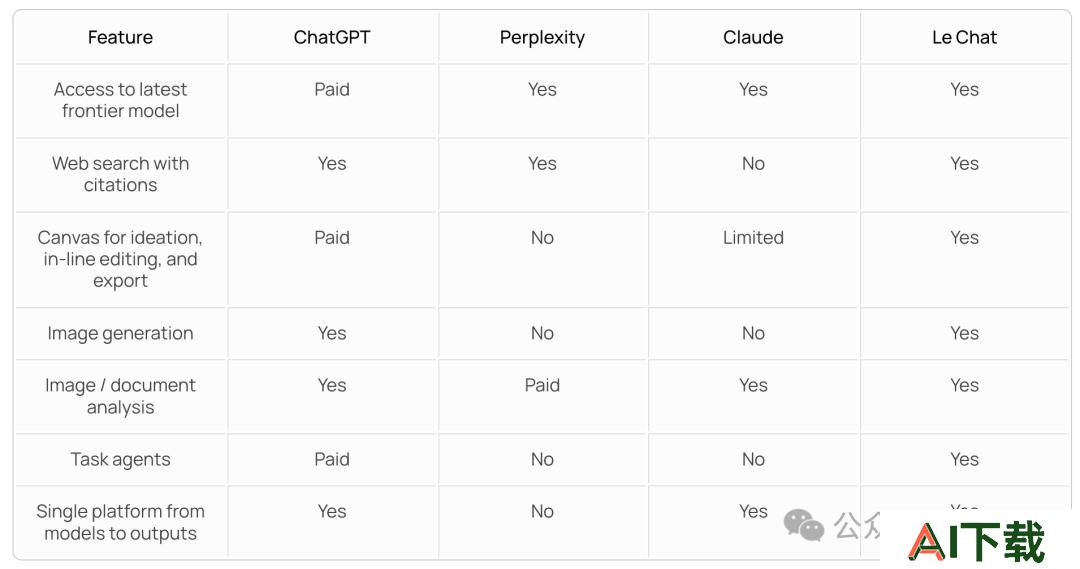Click the Access to latest frontier model row label
Viewport: 1080px width, 569px height.
pyautogui.click(x=121, y=100)
